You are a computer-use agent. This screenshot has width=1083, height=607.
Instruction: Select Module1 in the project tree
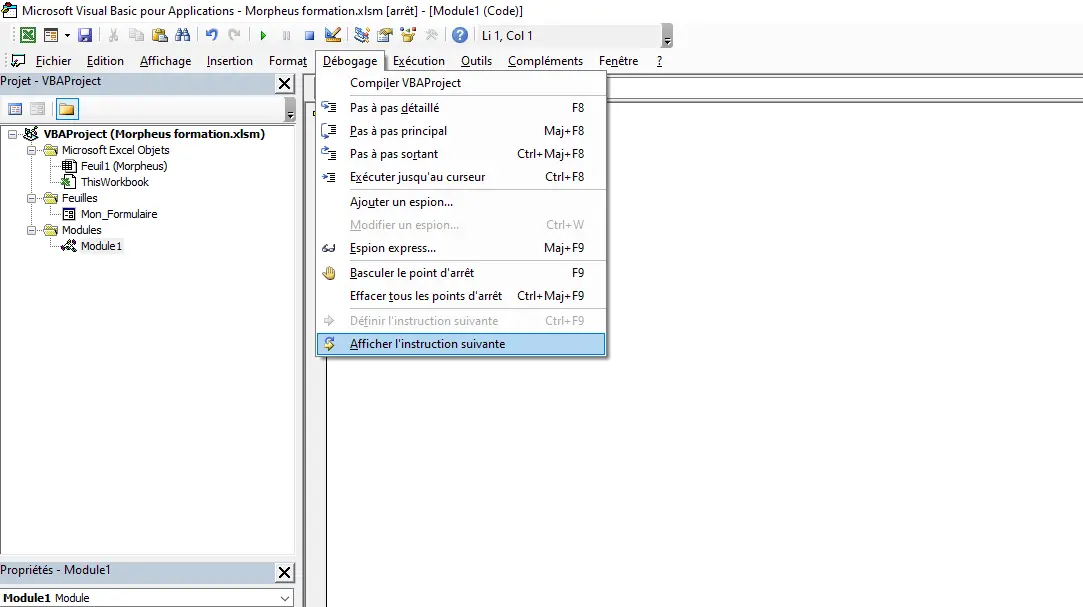[x=101, y=246]
